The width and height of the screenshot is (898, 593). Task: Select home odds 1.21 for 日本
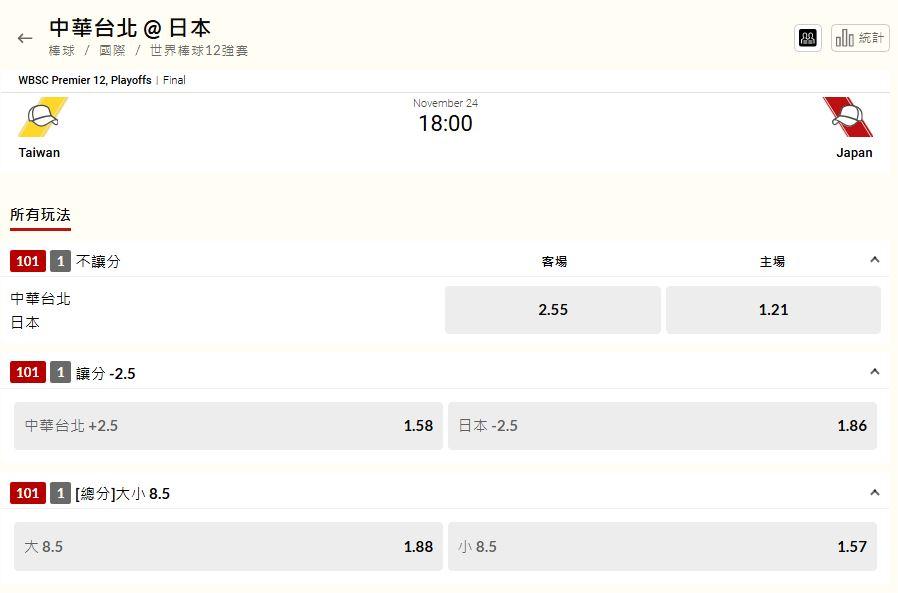coord(773,310)
